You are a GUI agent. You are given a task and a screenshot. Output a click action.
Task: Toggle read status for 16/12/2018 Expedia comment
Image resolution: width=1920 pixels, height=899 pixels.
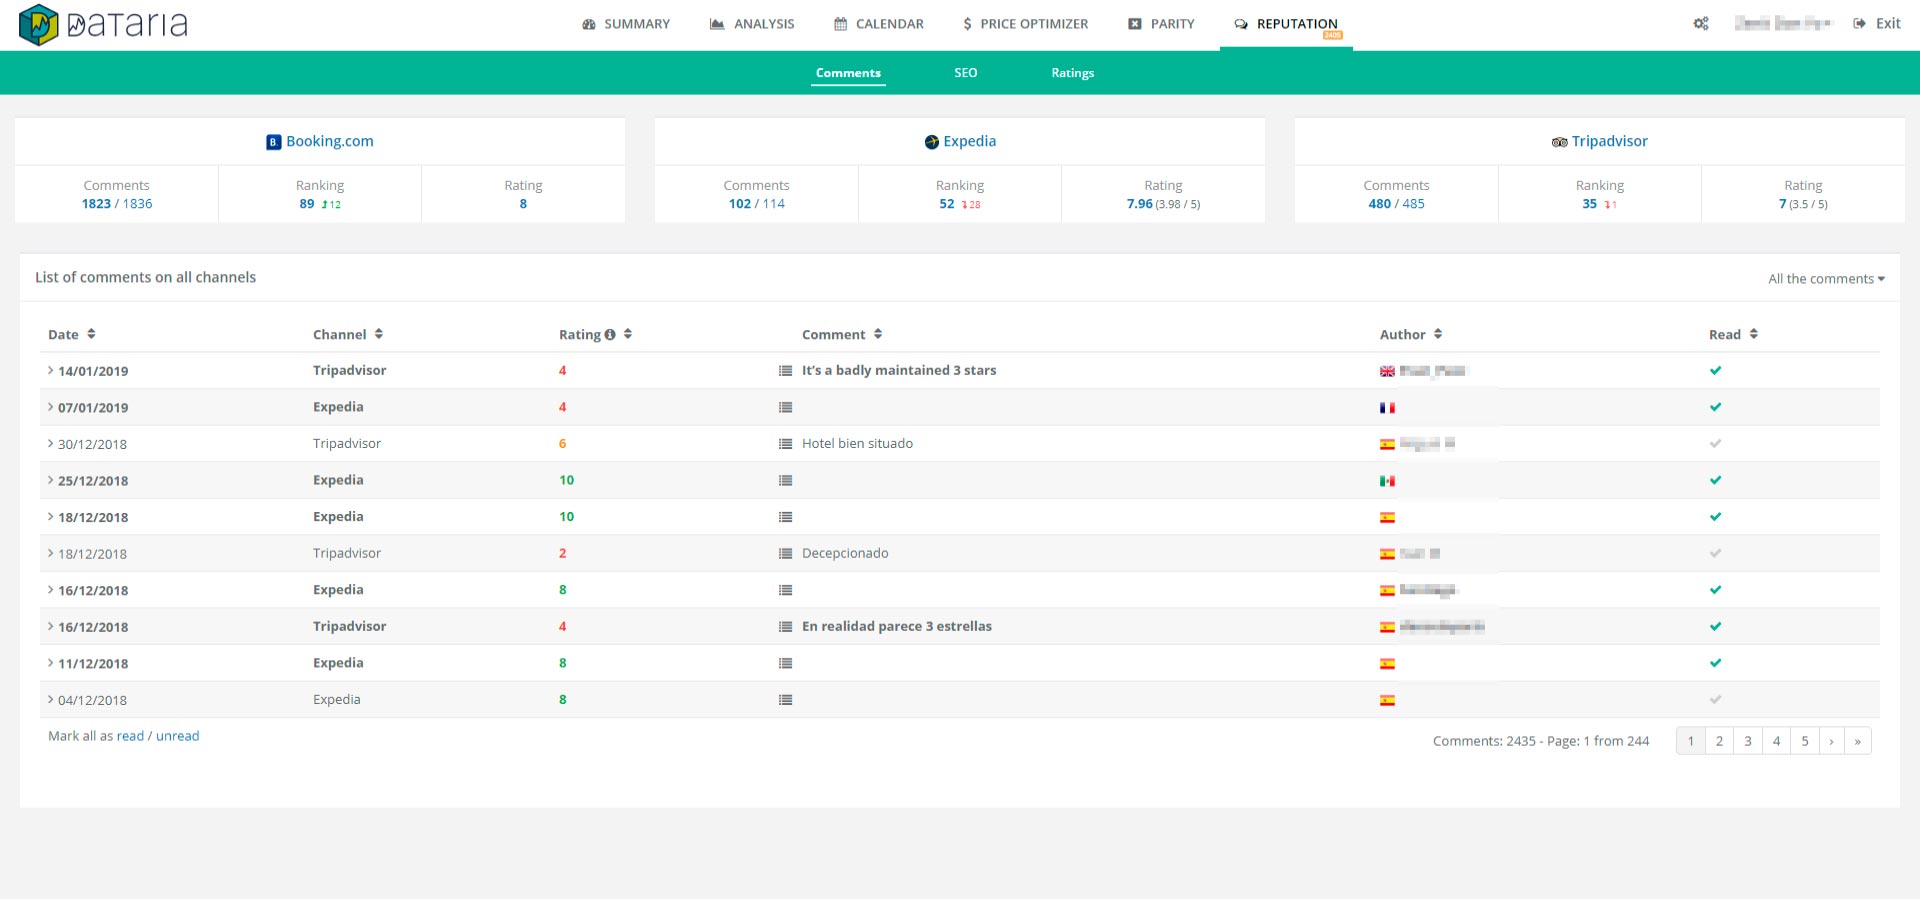1716,590
